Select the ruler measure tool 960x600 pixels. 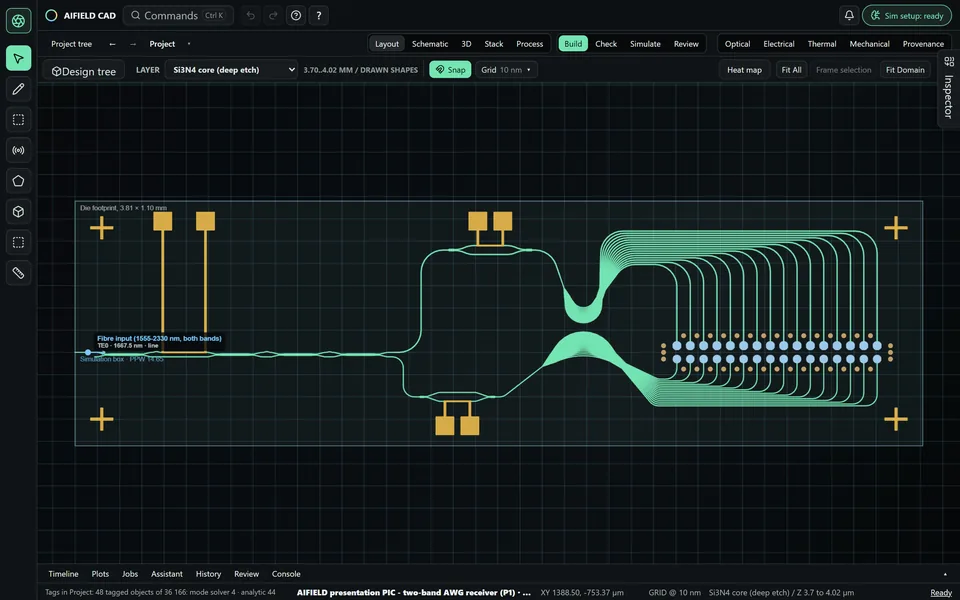[18, 272]
